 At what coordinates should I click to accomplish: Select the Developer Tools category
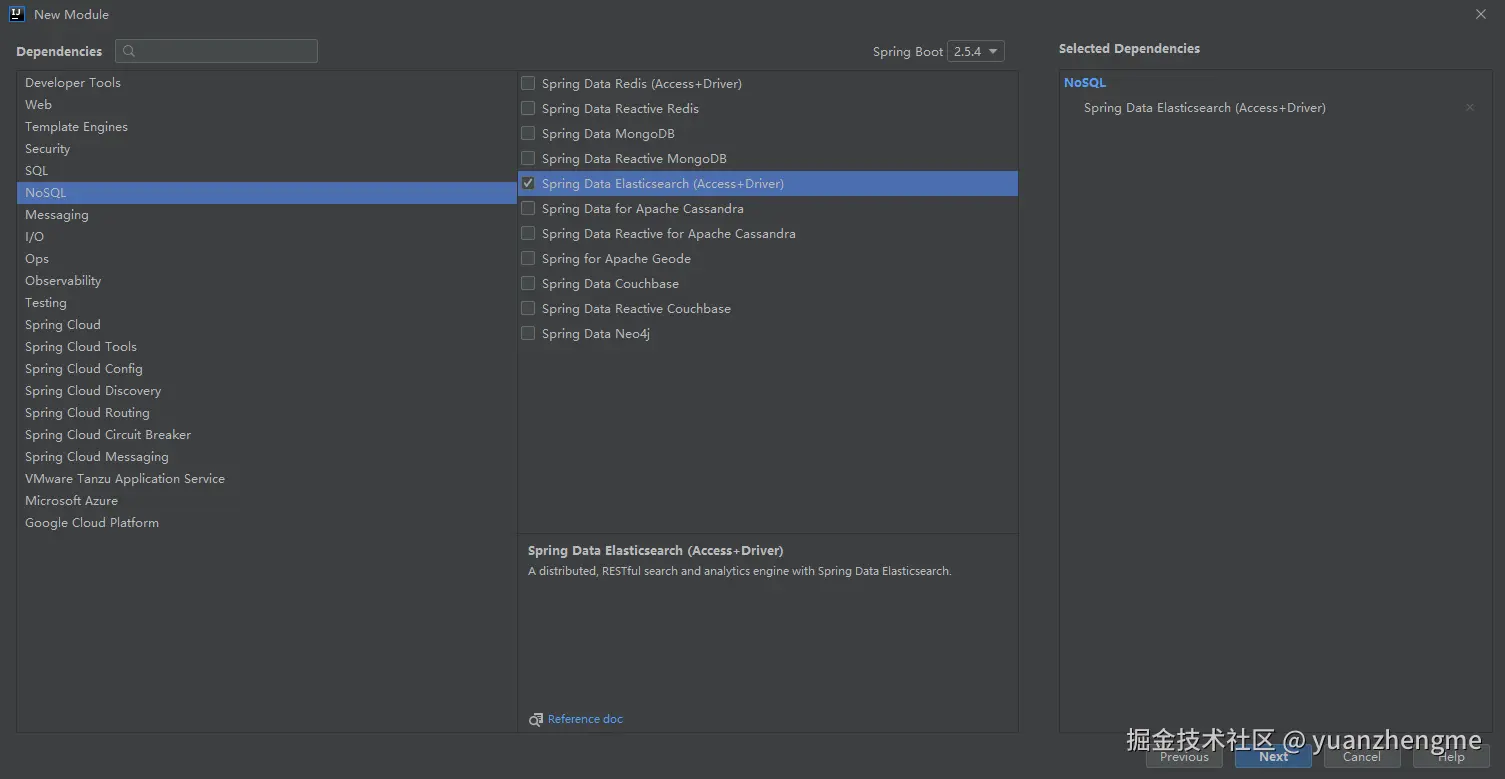pos(266,83)
